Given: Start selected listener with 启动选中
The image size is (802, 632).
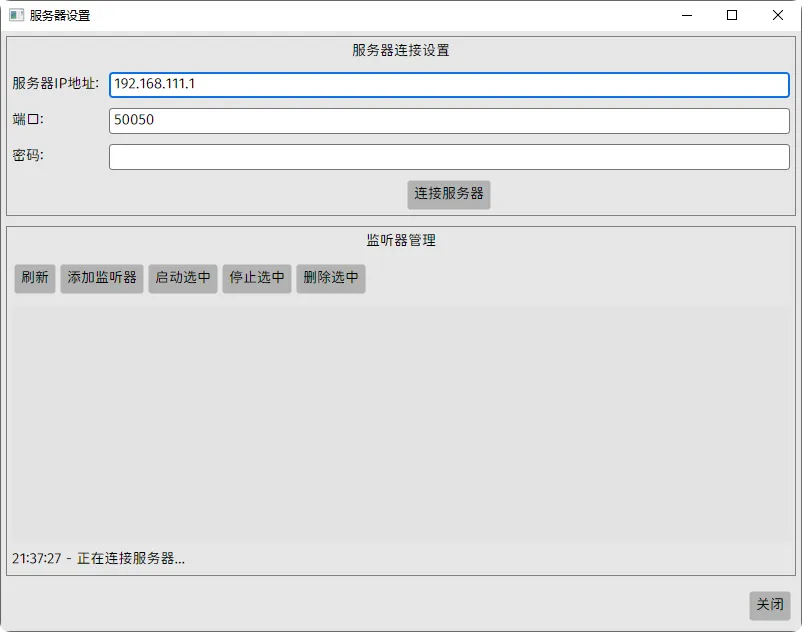Looking at the screenshot, I should (183, 279).
